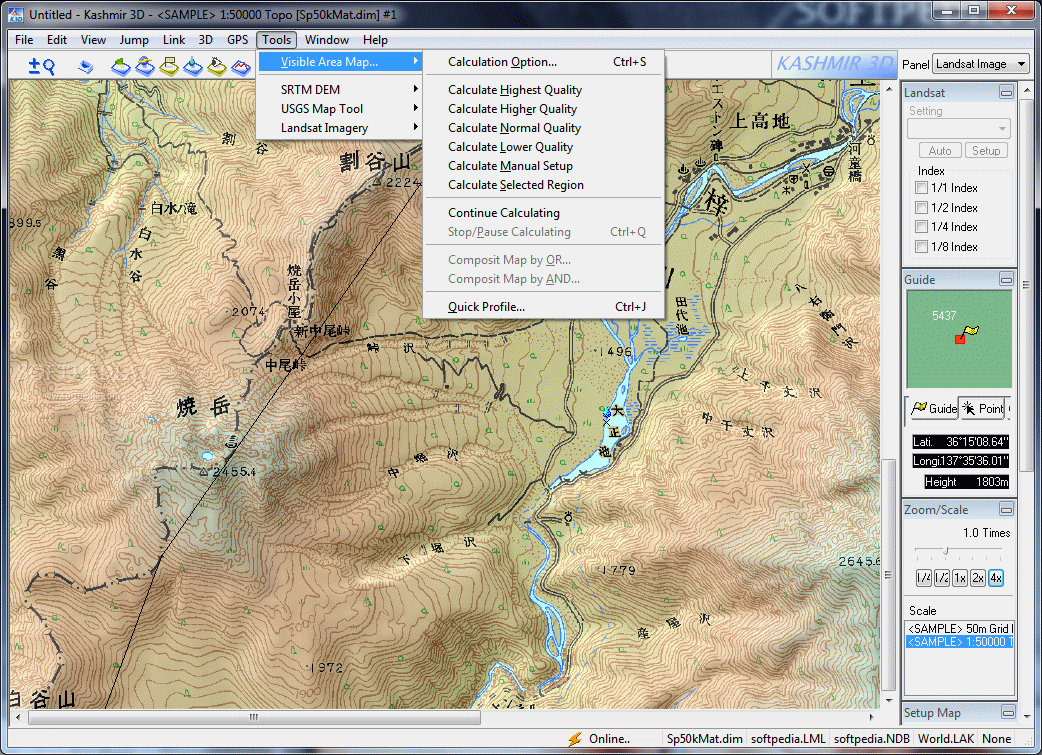Open the GPS menu

[237, 40]
